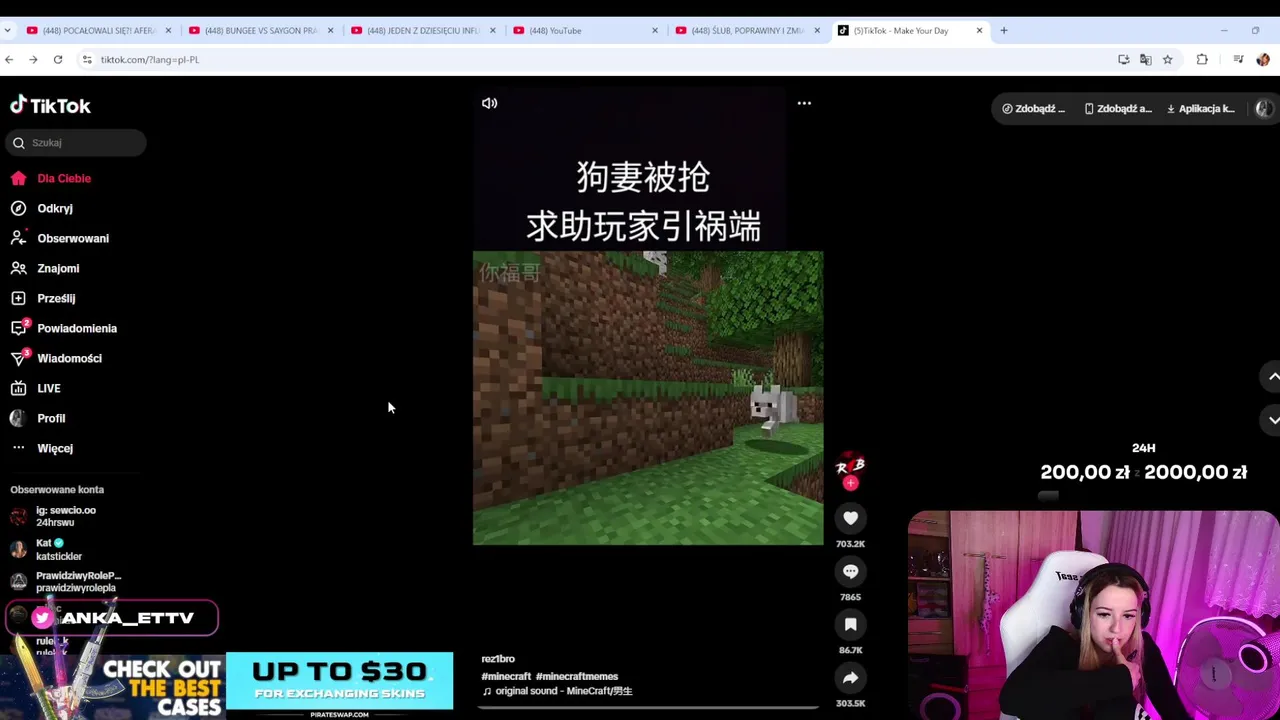Click the video progress bar
Viewport: 1280px width, 720px height.
point(648,707)
